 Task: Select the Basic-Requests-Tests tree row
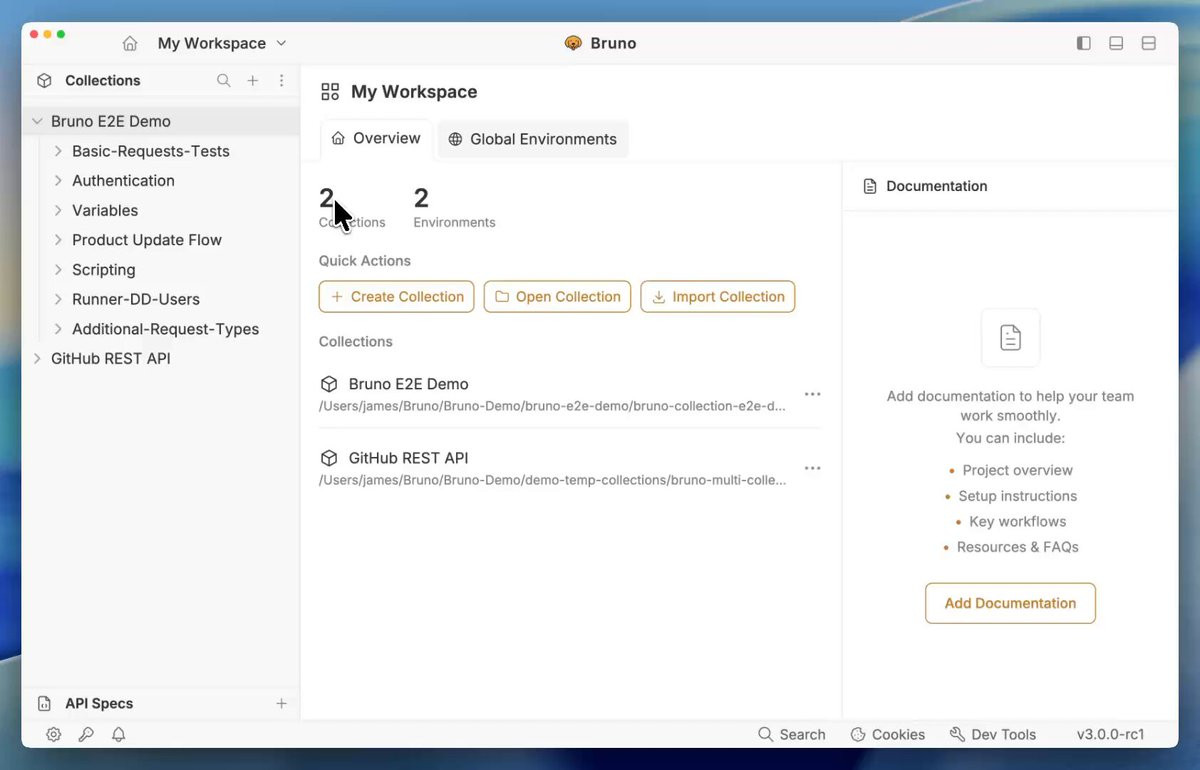(160, 151)
